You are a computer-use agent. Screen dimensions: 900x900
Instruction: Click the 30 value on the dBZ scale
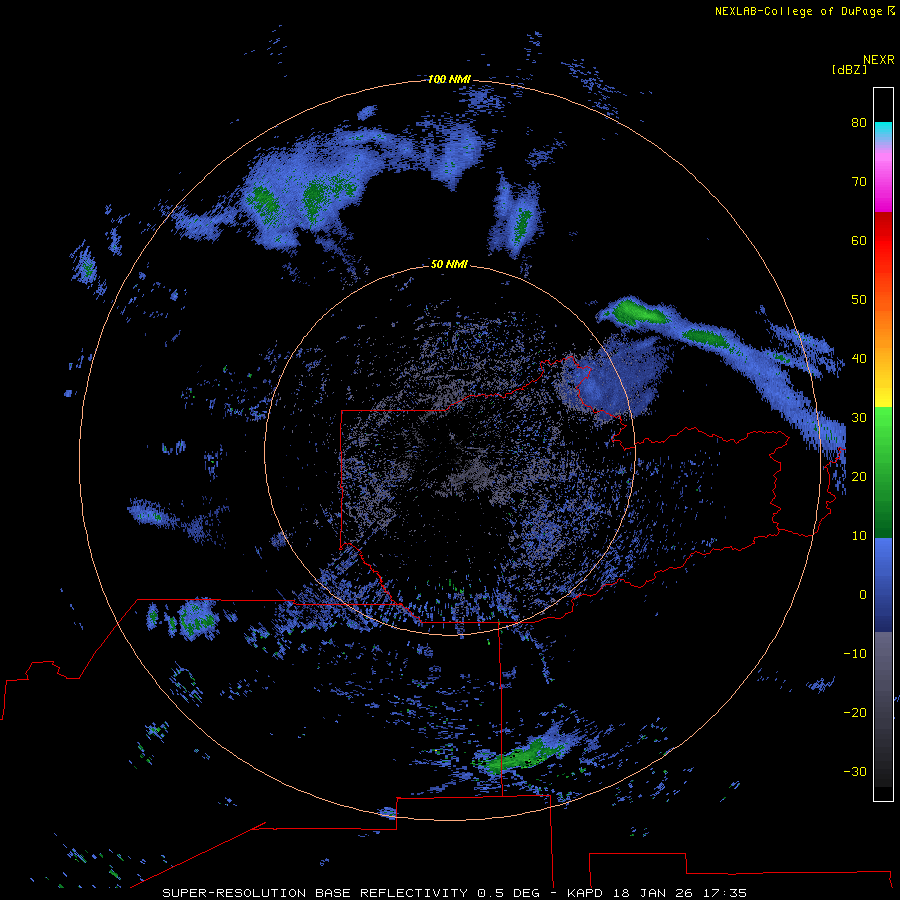tap(859, 418)
